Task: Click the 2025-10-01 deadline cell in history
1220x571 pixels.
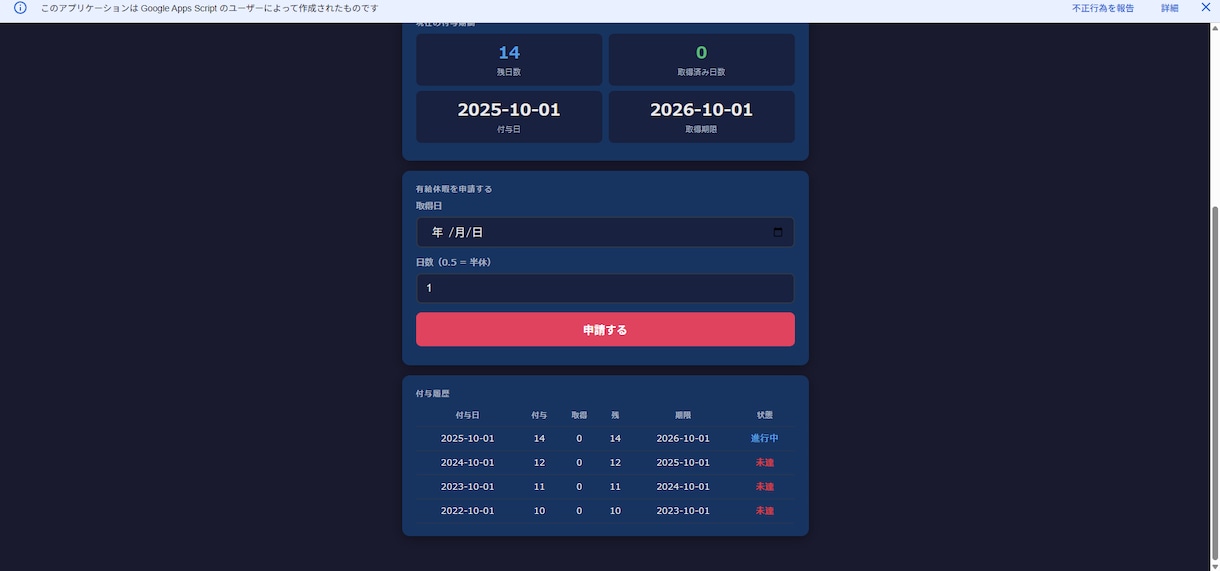Action: pyautogui.click(x=683, y=463)
